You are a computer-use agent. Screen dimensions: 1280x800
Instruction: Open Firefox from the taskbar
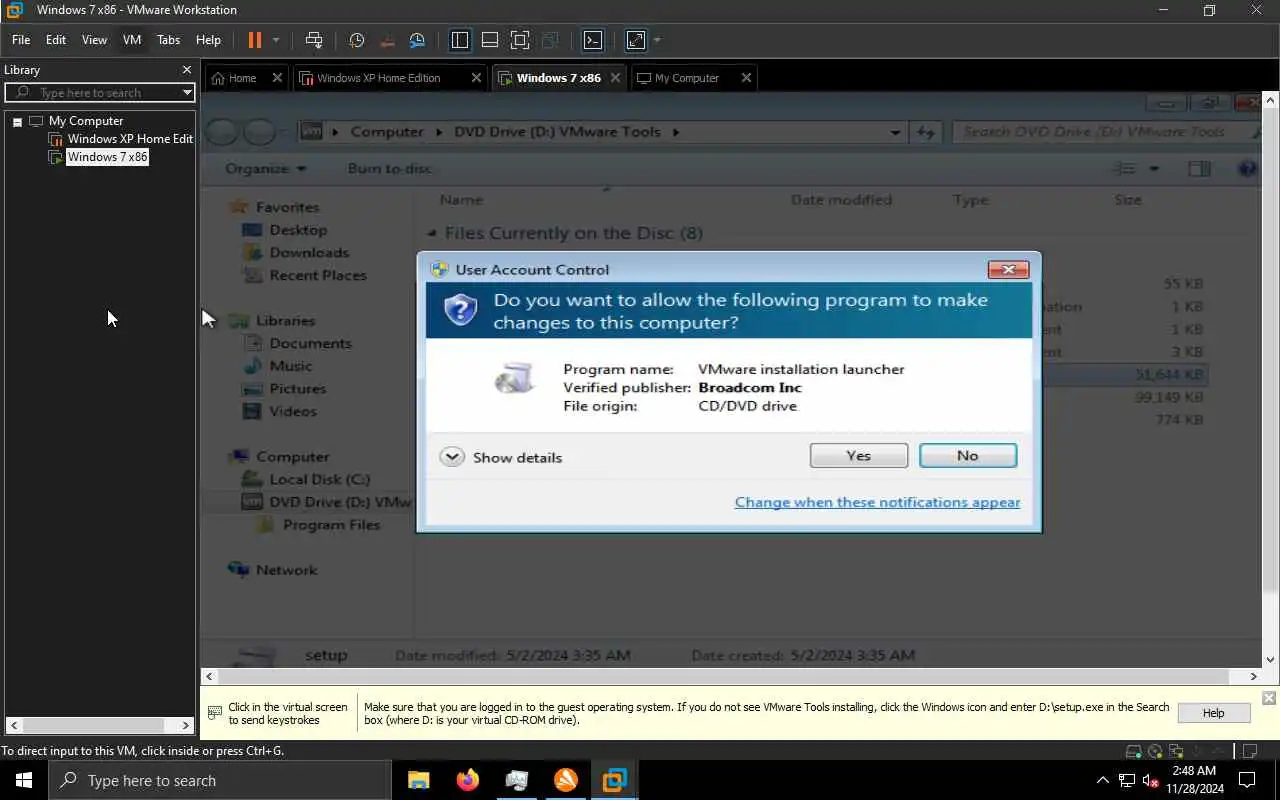coord(467,780)
